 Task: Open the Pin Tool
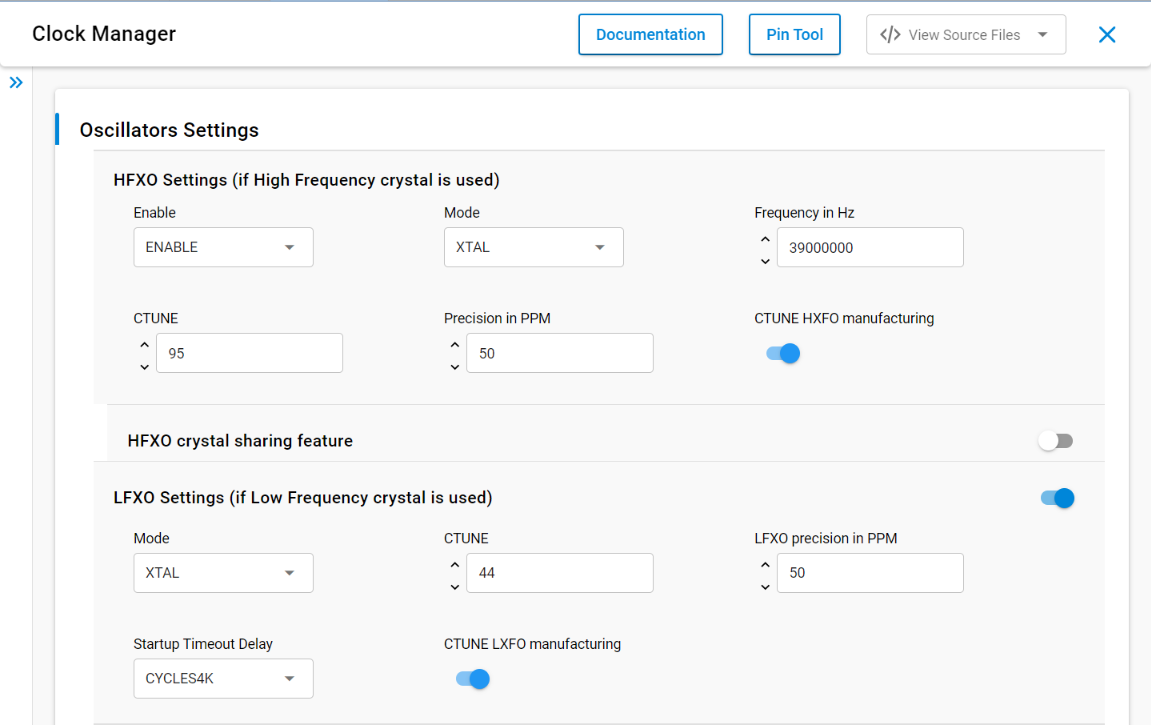[x=794, y=35]
